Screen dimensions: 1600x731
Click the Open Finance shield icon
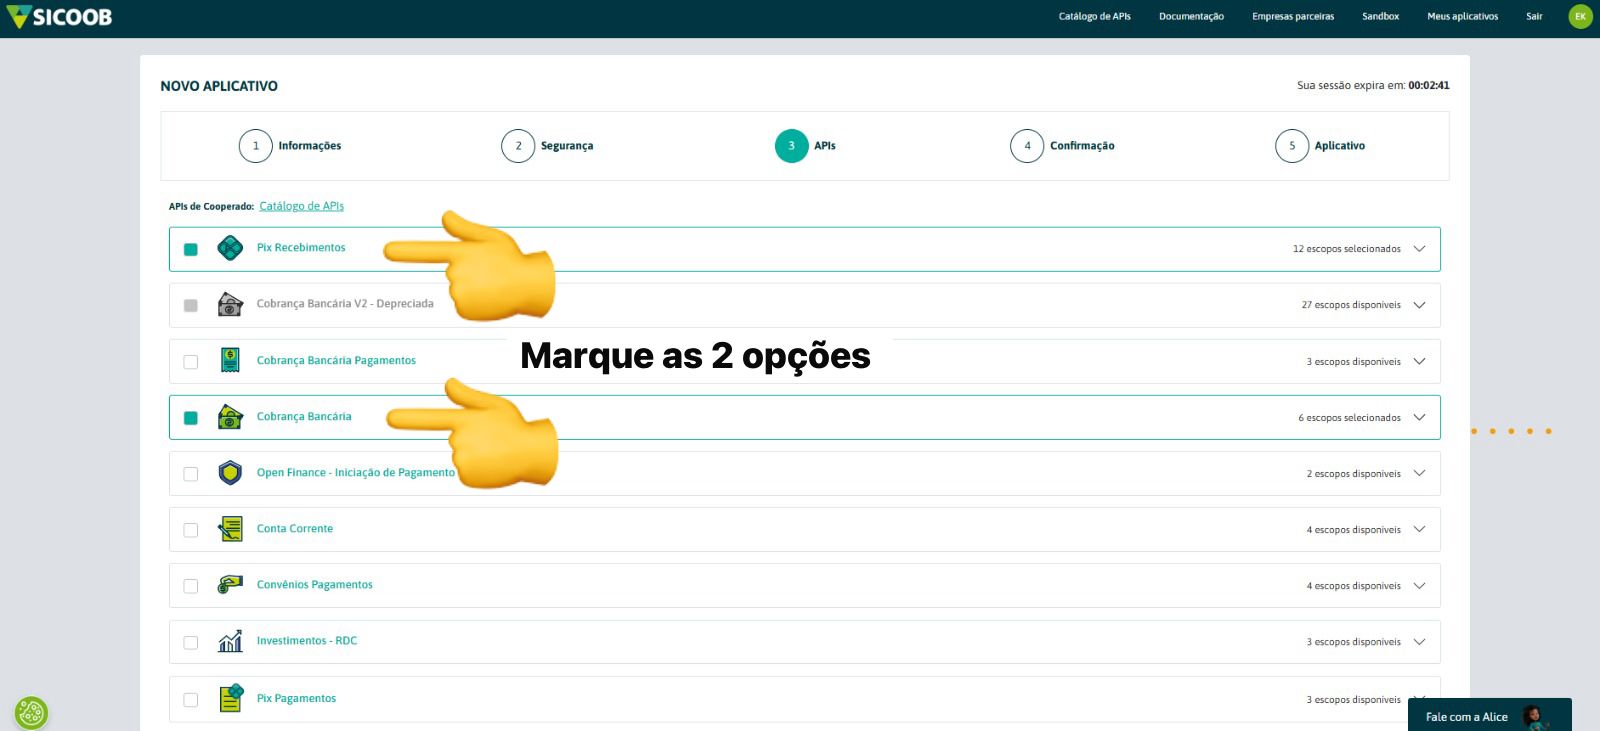(230, 473)
